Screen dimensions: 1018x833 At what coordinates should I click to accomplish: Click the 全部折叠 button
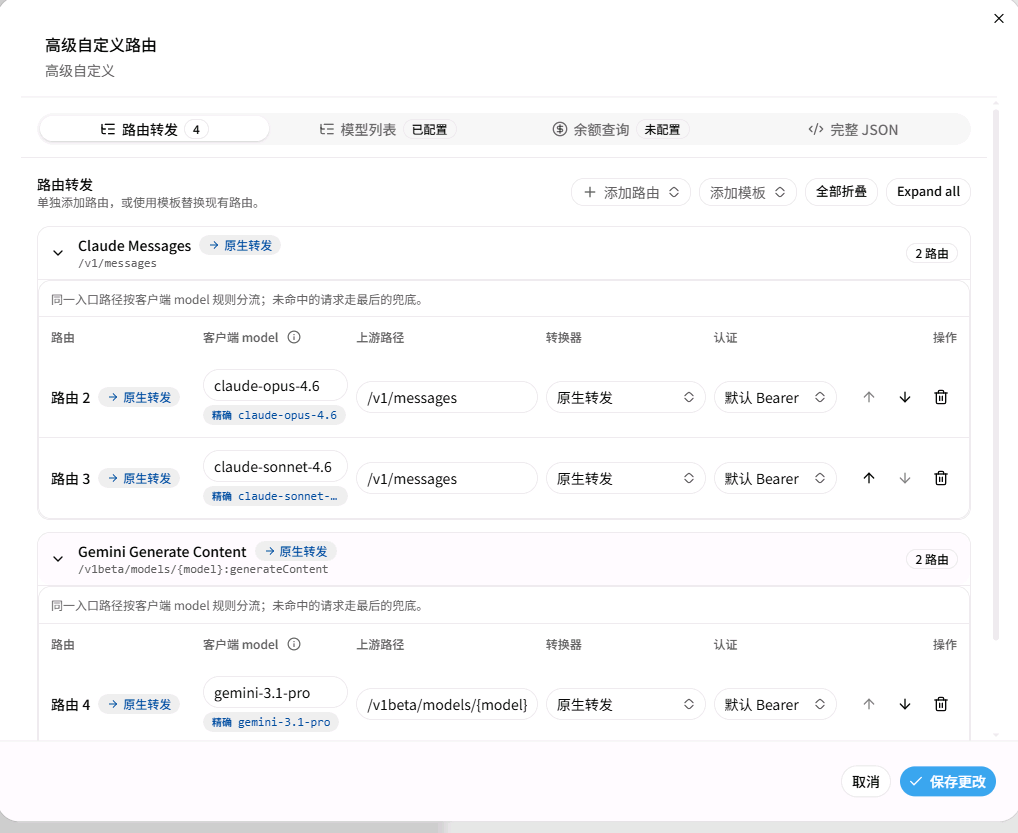point(841,192)
